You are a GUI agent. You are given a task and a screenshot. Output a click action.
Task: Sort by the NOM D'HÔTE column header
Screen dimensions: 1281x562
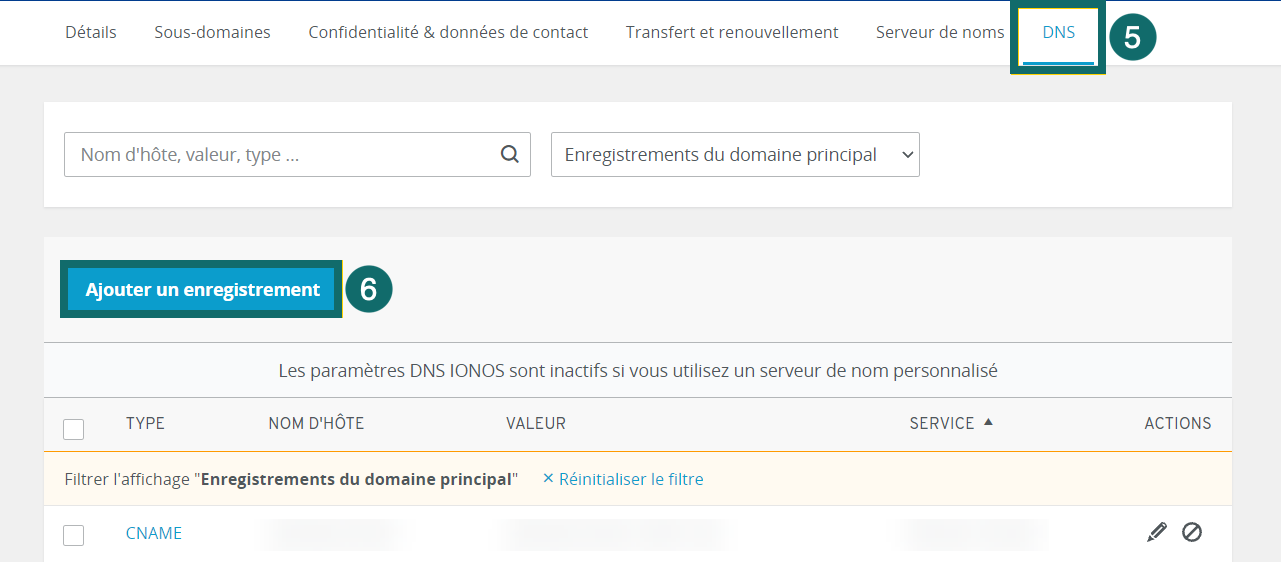(x=316, y=423)
